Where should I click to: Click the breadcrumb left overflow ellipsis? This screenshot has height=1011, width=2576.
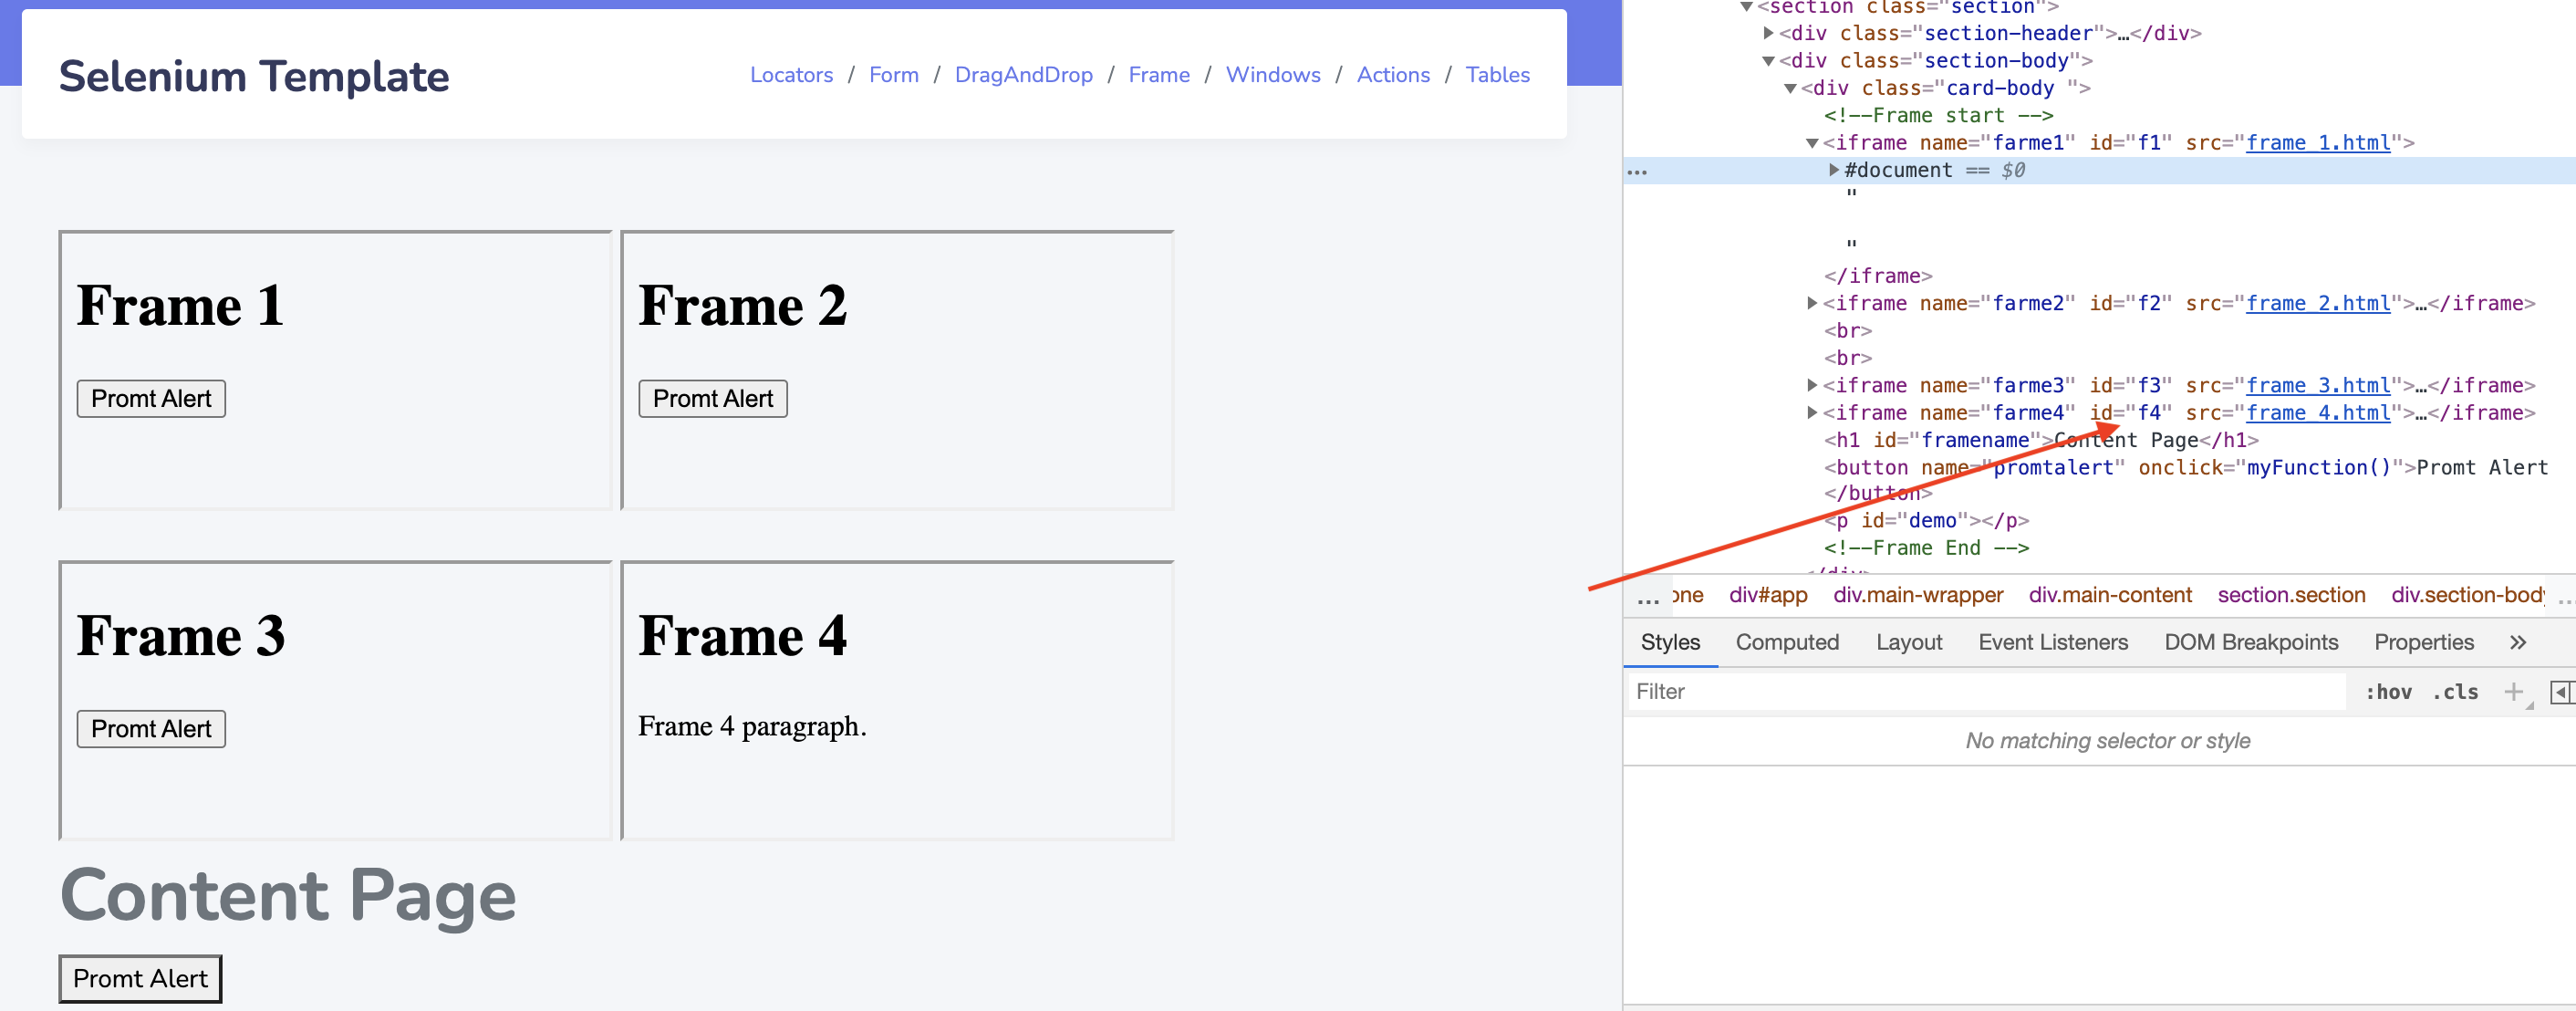[1647, 597]
